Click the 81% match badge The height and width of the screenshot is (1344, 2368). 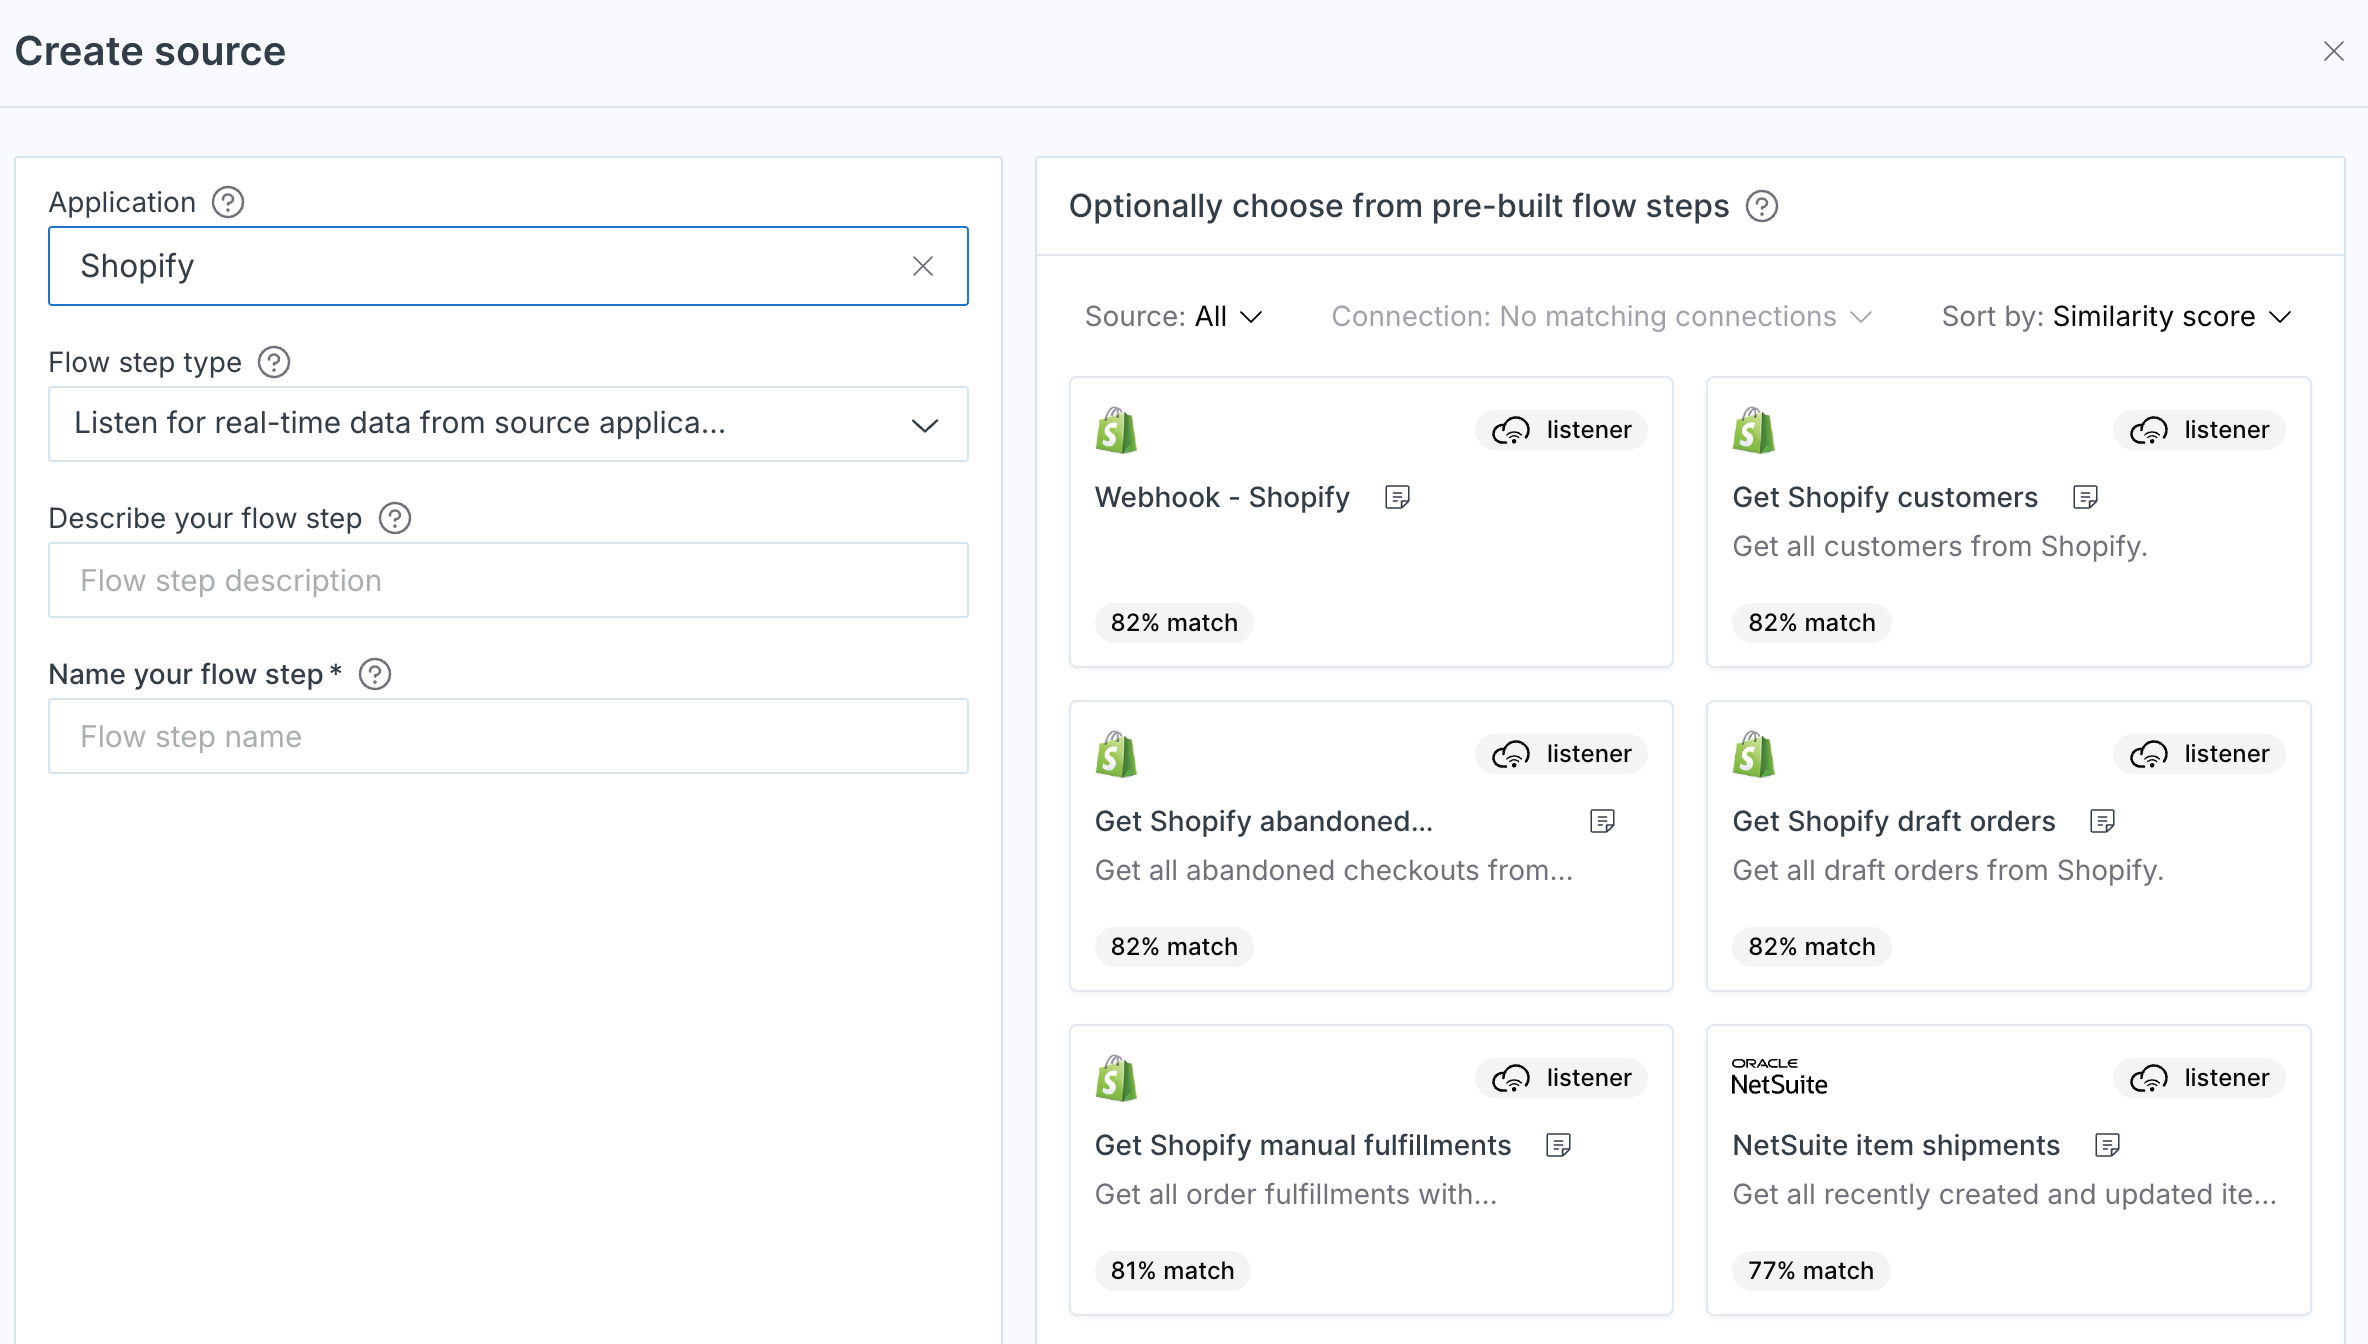pyautogui.click(x=1172, y=1271)
